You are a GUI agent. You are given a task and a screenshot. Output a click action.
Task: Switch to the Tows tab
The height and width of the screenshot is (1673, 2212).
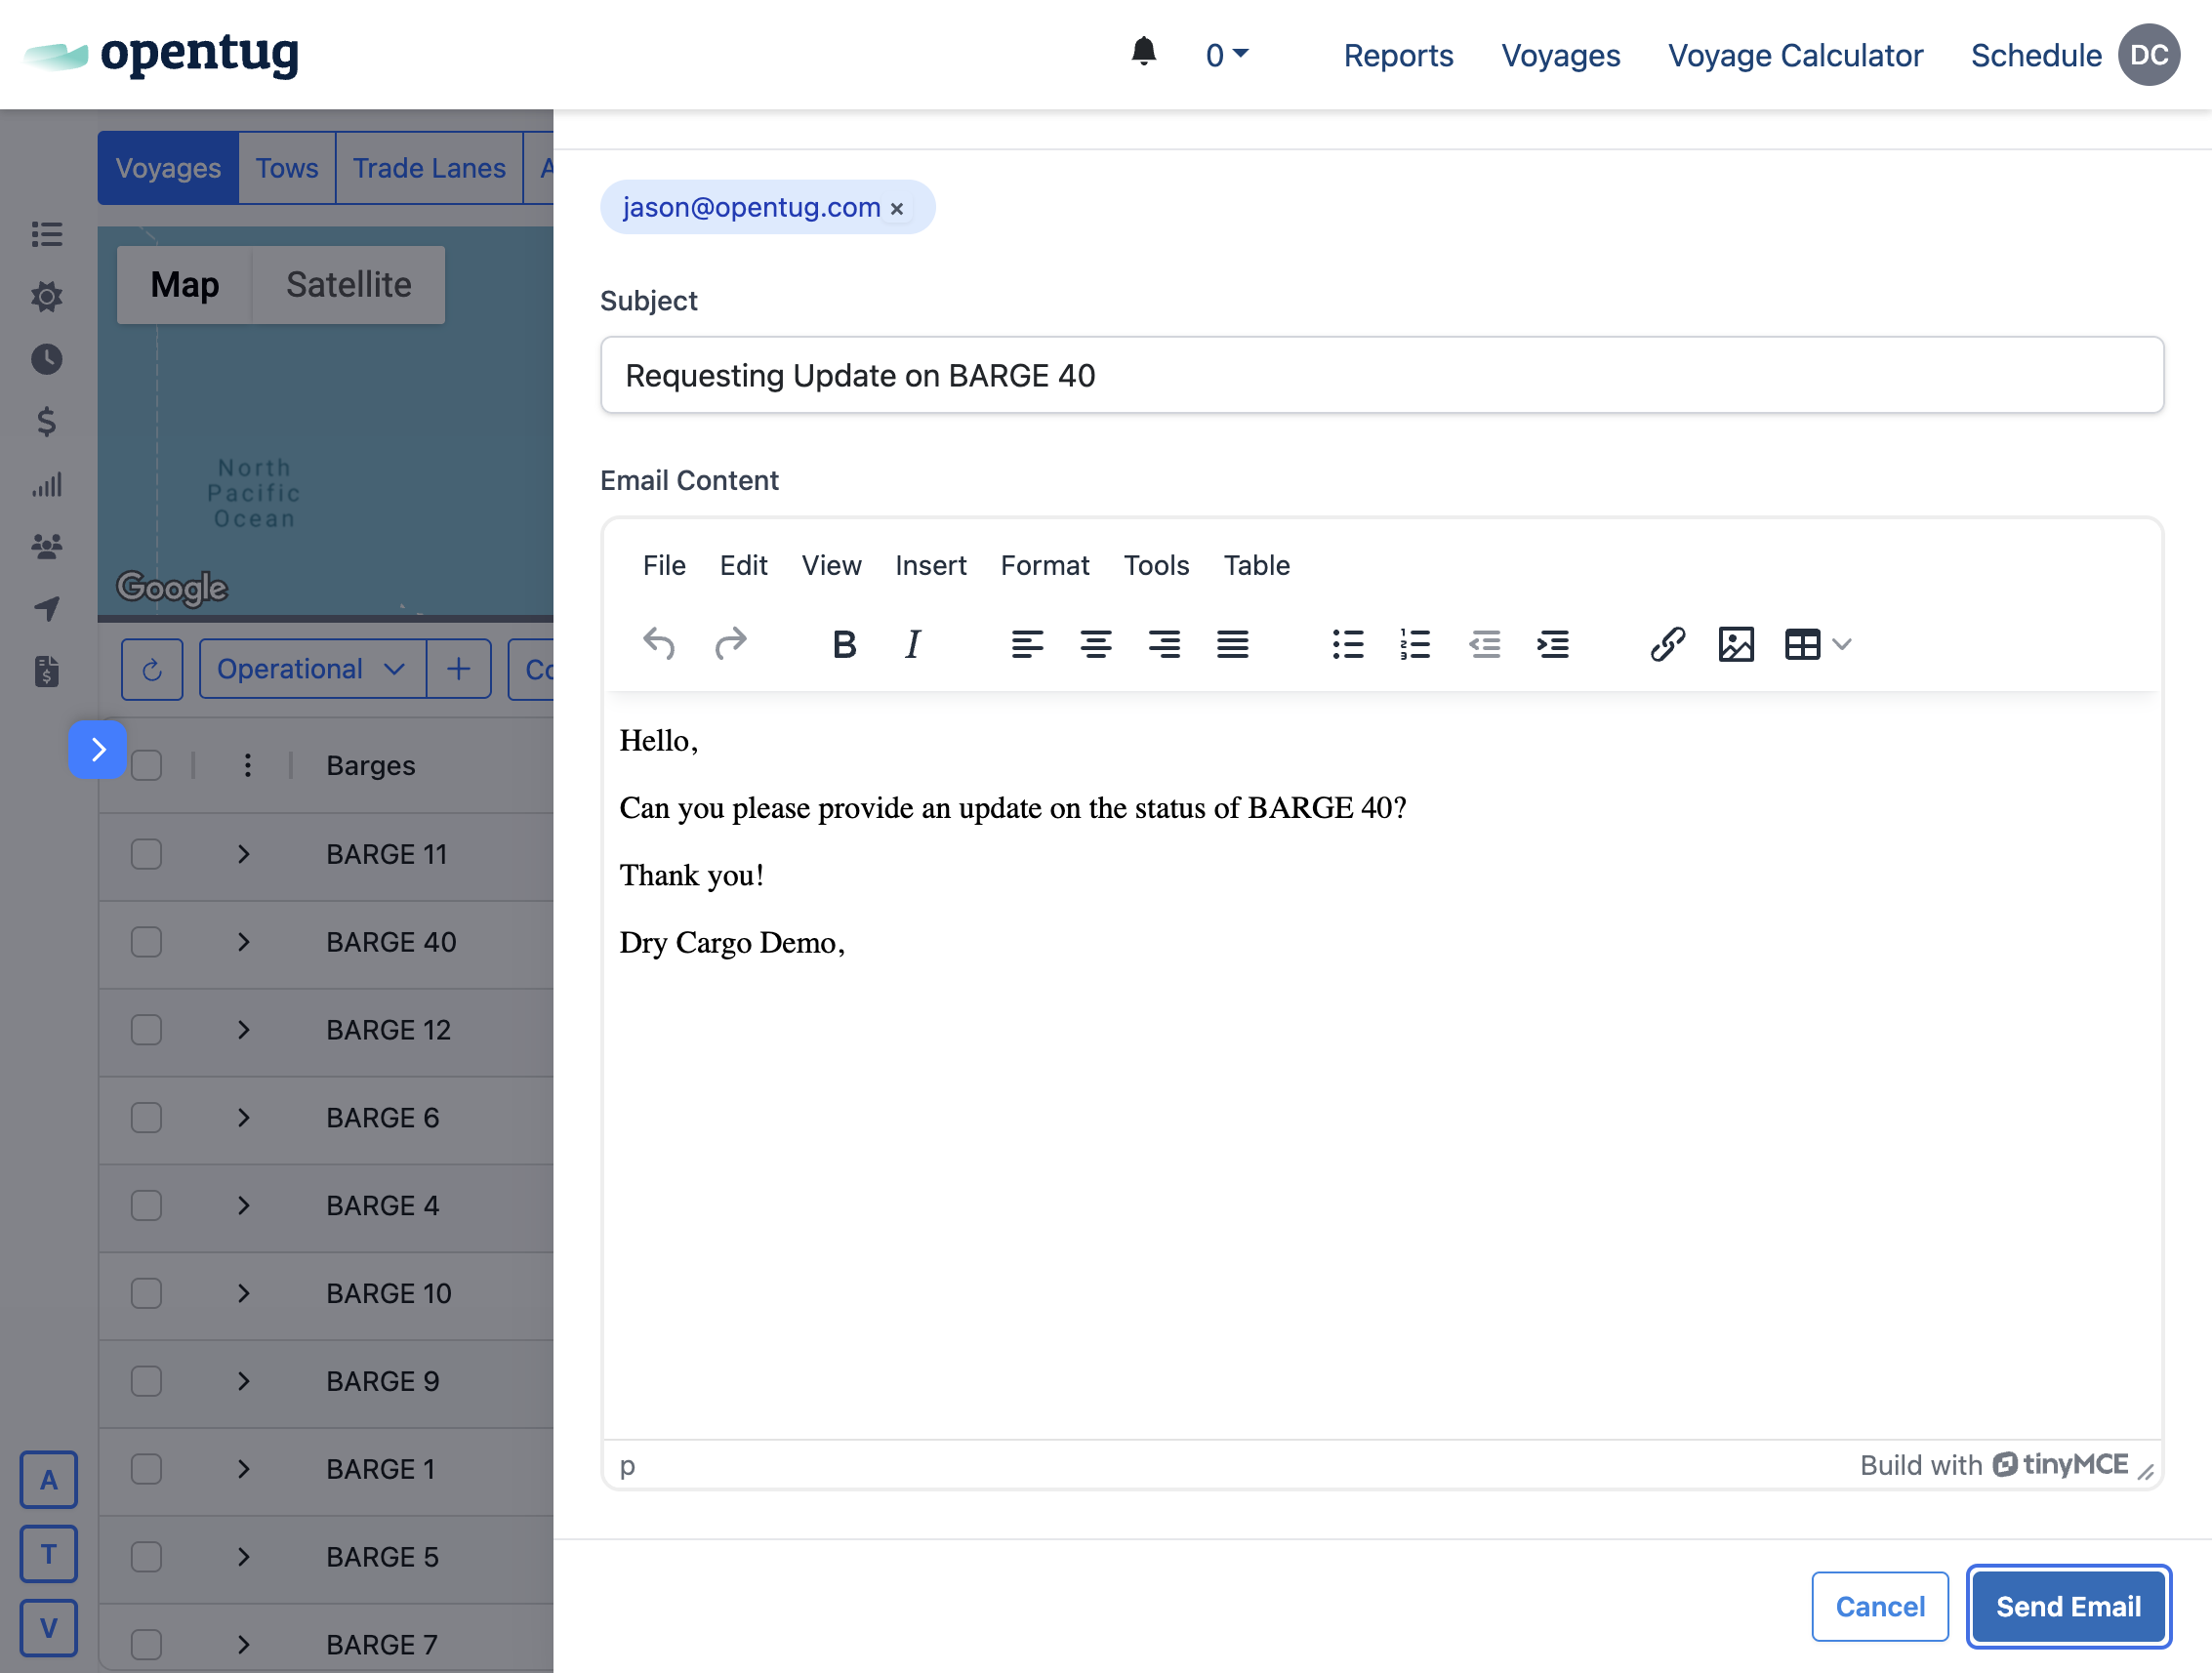point(286,168)
